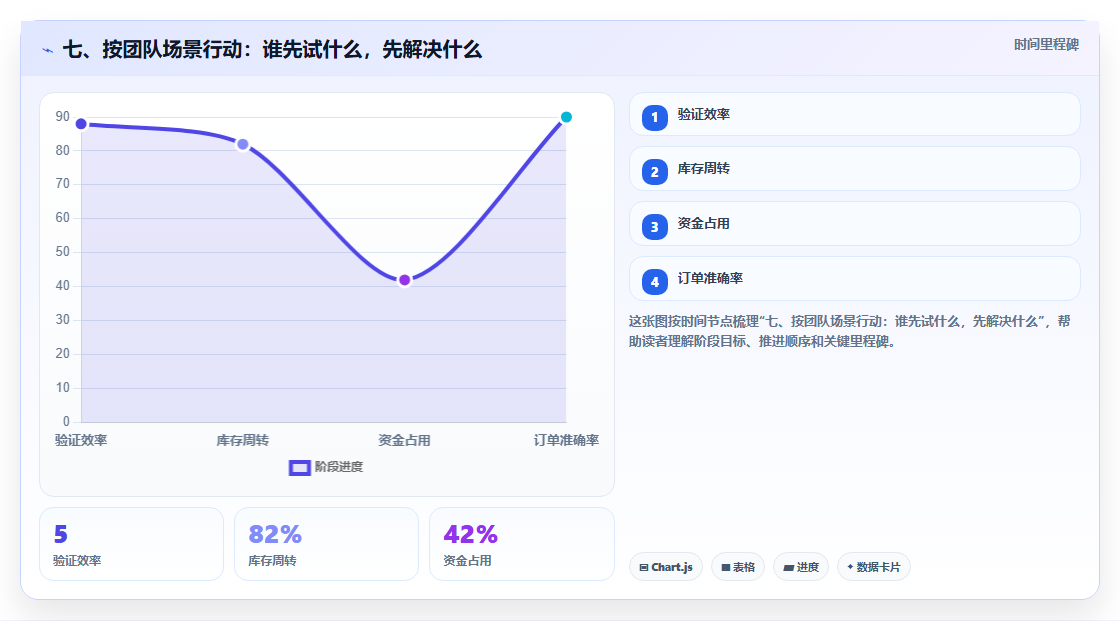Click the y-axis value 50

pyautogui.click(x=63, y=252)
